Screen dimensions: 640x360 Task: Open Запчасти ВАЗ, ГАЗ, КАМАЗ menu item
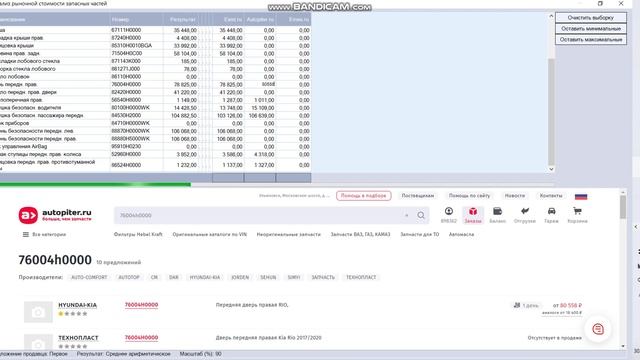[x=360, y=234]
